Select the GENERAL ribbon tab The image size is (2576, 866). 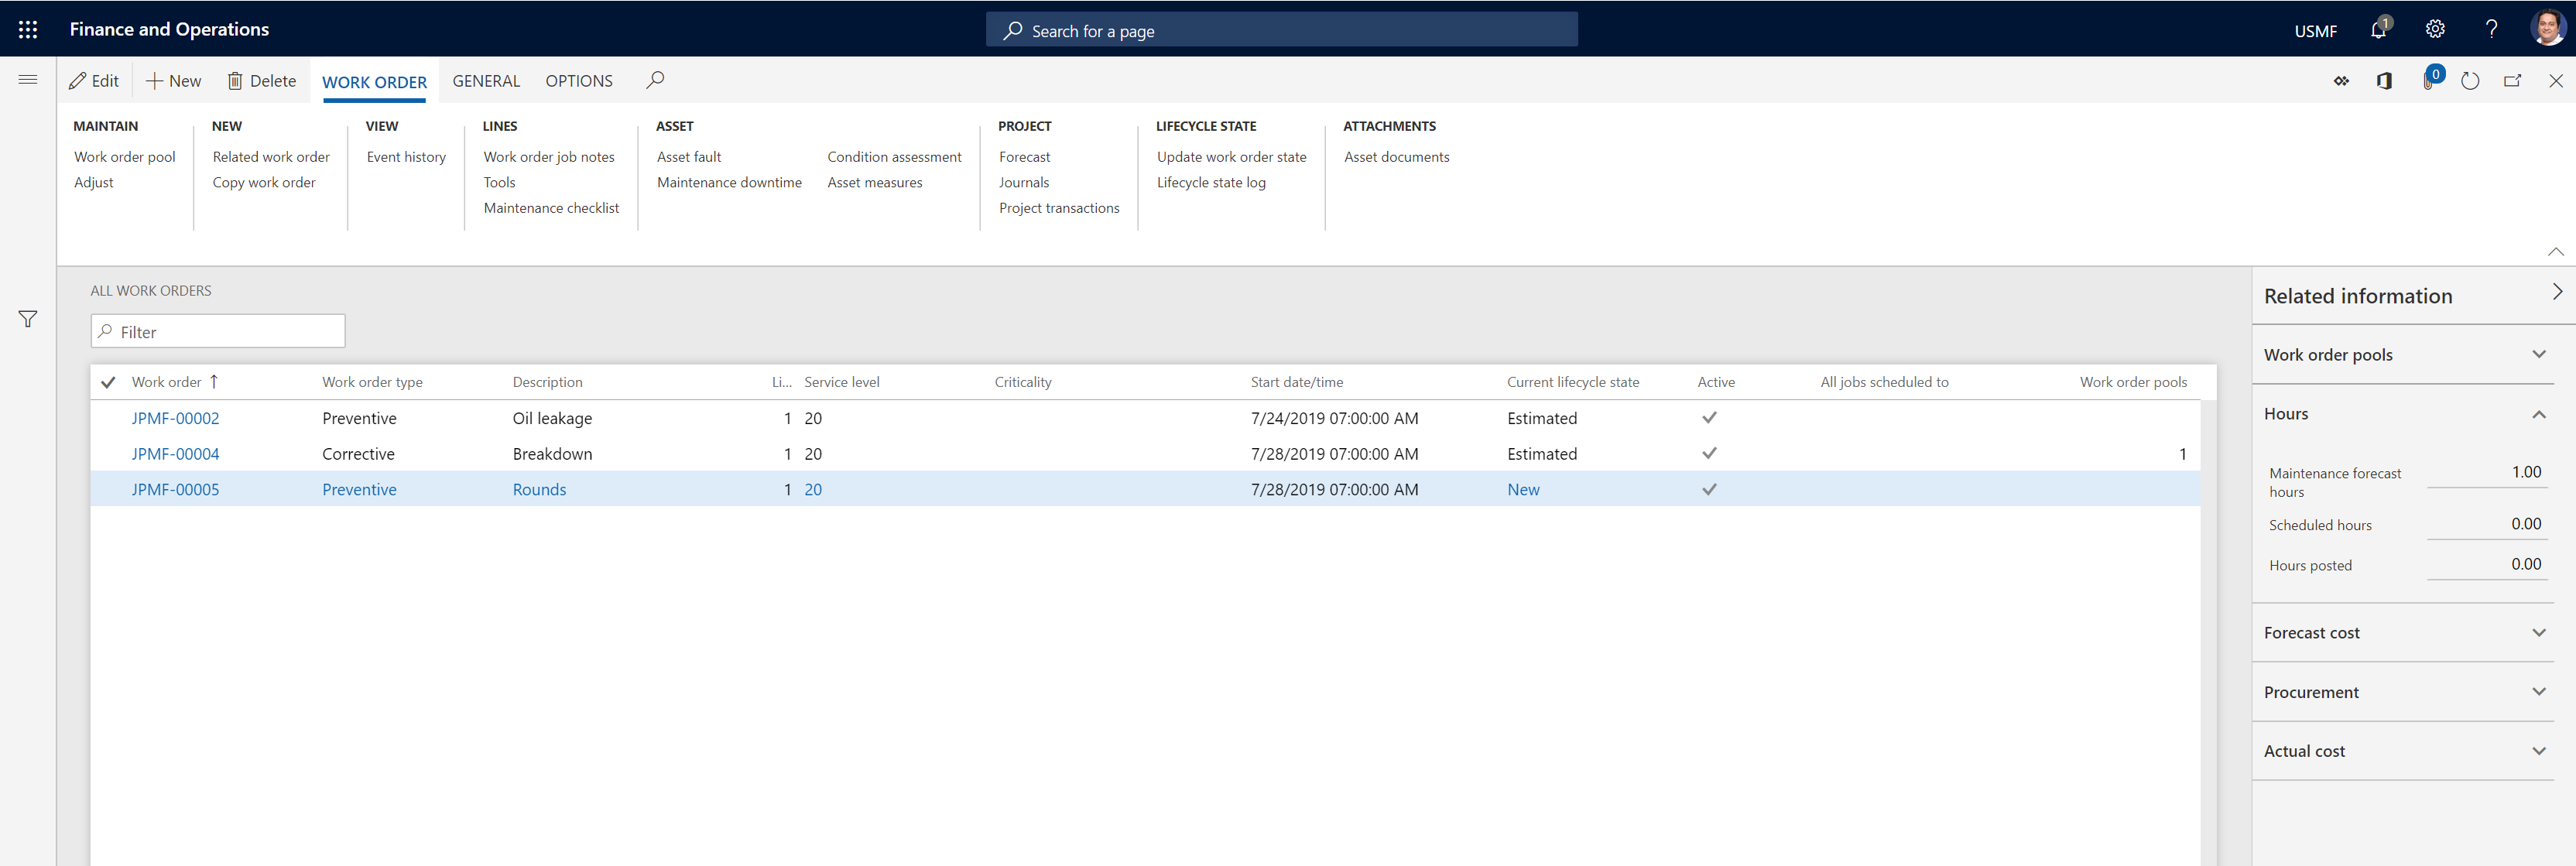[x=483, y=80]
